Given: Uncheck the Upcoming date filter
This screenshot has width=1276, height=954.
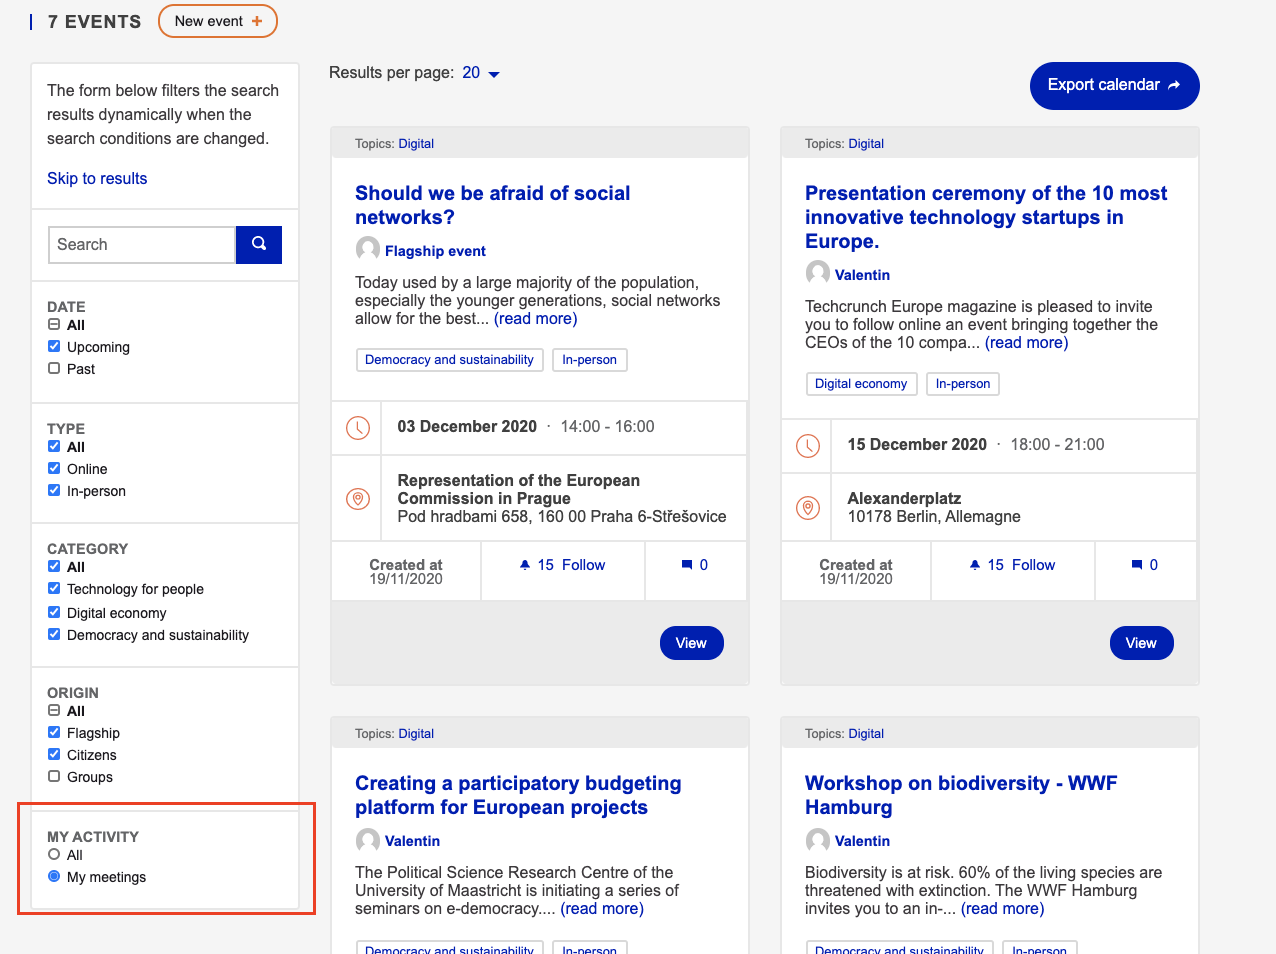Looking at the screenshot, I should (x=54, y=347).
